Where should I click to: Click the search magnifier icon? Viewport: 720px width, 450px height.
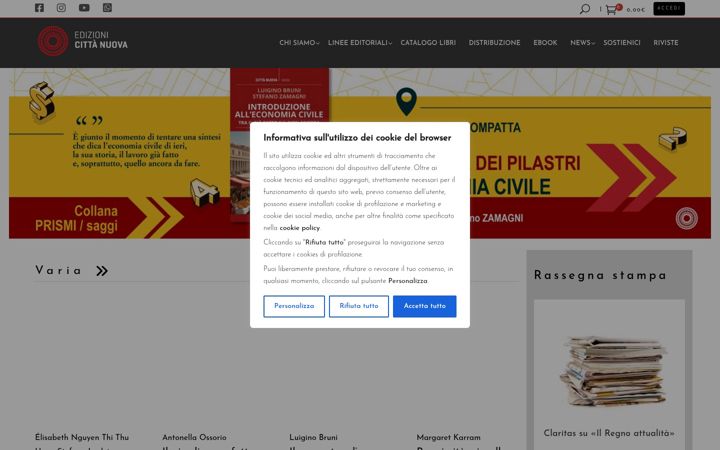pyautogui.click(x=585, y=9)
